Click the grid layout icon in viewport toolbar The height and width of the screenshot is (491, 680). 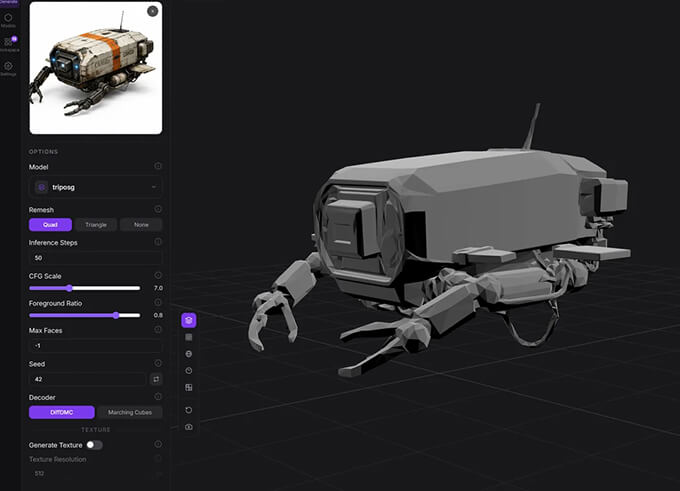click(x=189, y=387)
